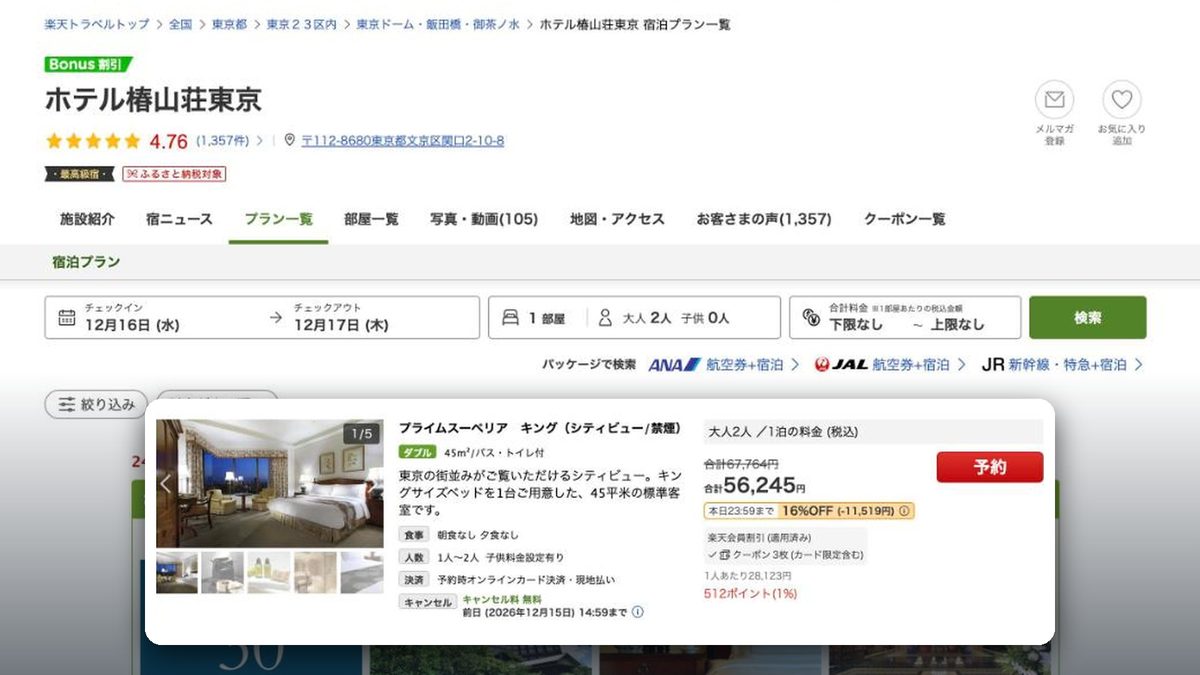
Task: Click plan title プライムスーペリア キング
Action: point(539,428)
